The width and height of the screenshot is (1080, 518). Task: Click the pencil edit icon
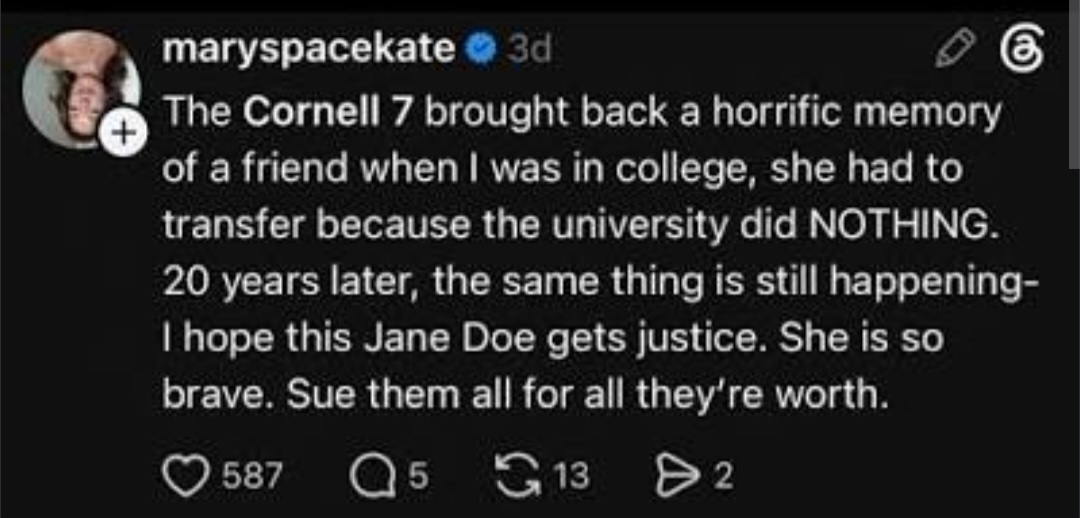click(954, 50)
